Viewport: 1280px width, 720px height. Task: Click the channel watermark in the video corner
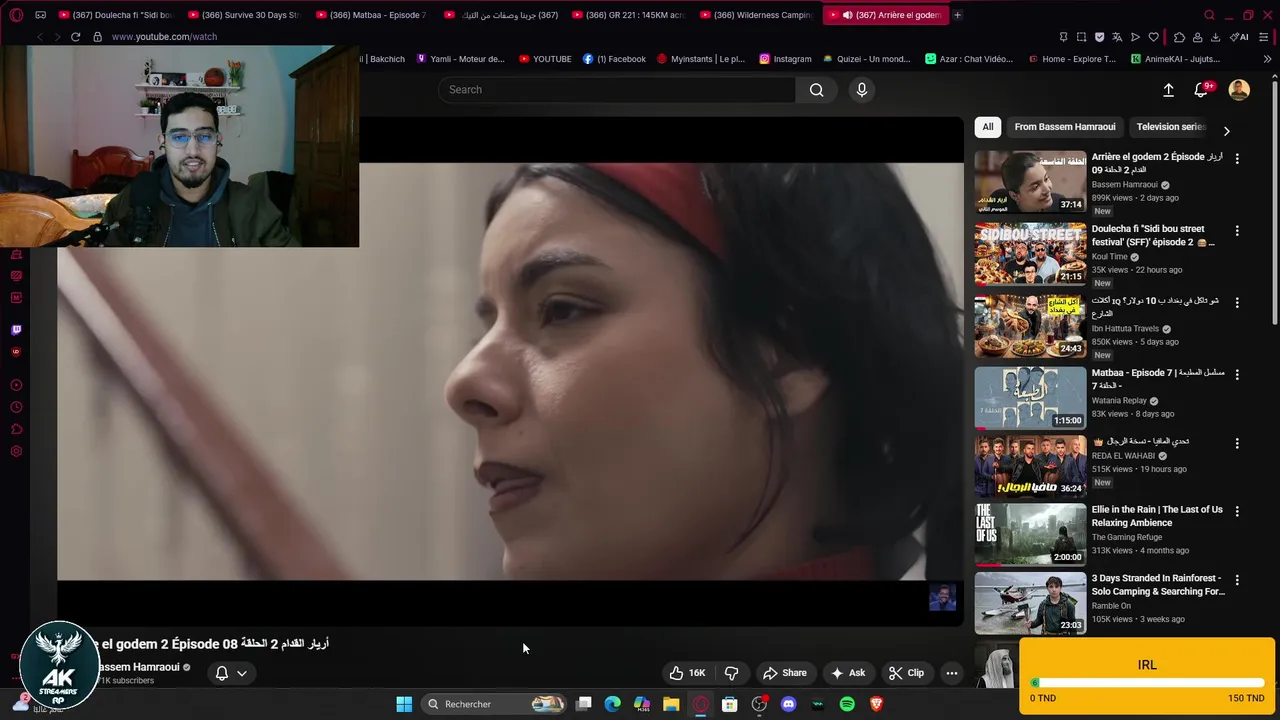[x=942, y=597]
